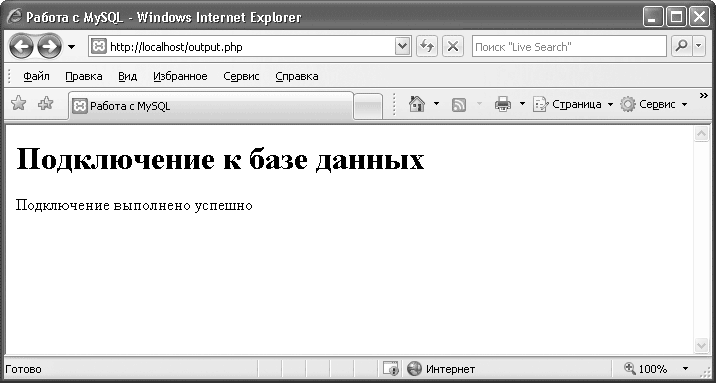Select the Работа с MySQL tab
716x383 pixels.
(x=211, y=106)
